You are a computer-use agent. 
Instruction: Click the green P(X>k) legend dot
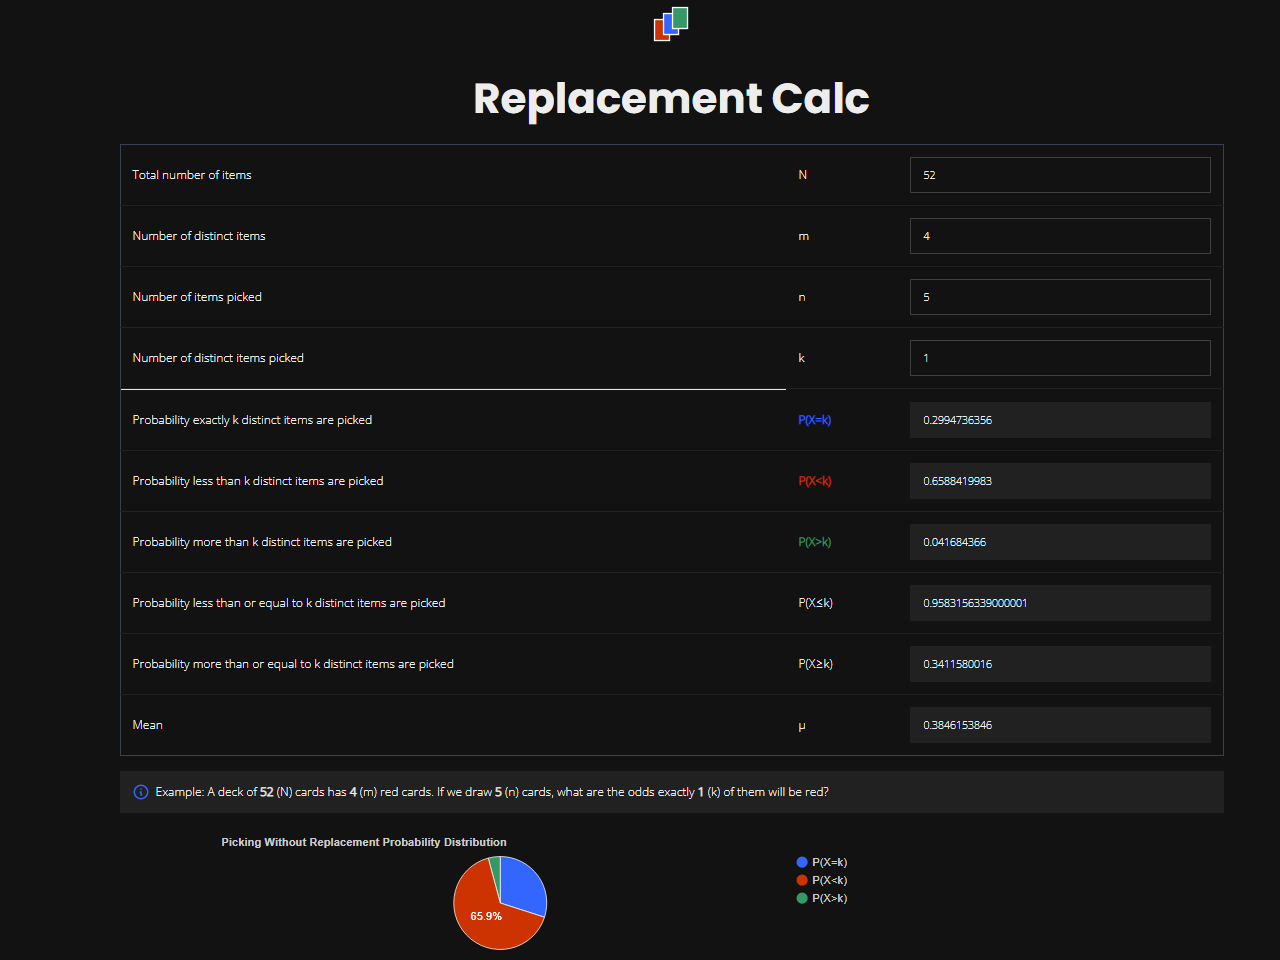click(x=802, y=898)
